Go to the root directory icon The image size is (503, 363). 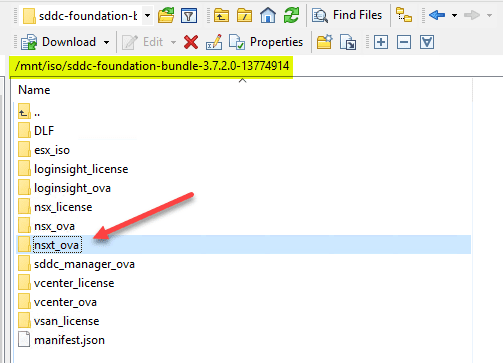(x=245, y=16)
